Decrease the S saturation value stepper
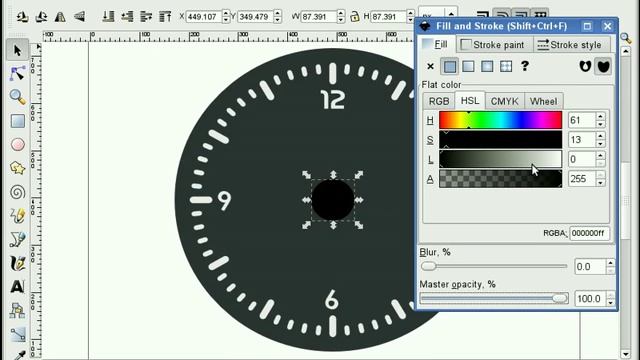 tap(600, 144)
